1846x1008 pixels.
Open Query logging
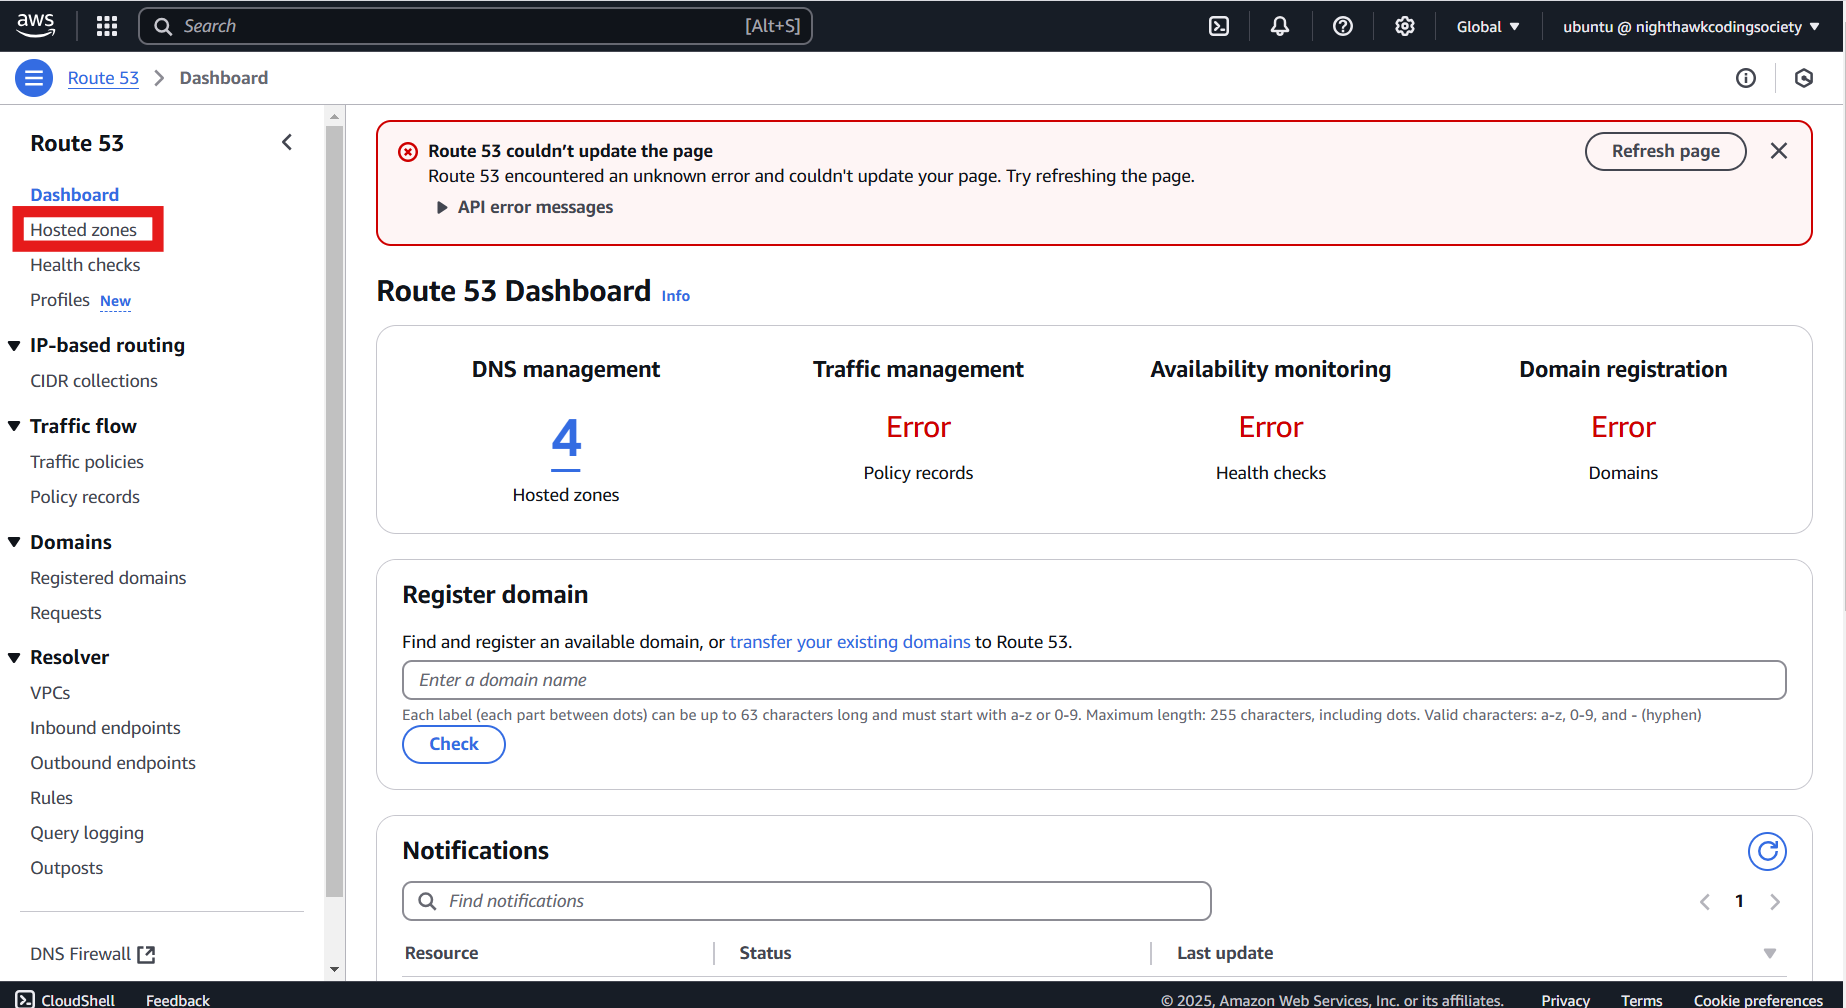point(87,833)
